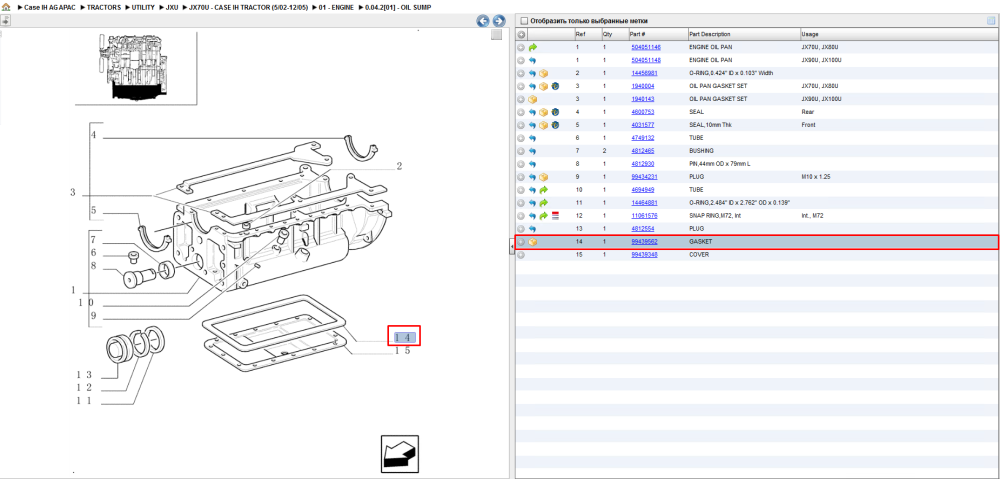The width and height of the screenshot is (1000, 479).
Task: Enable 'Отобразить только выбранные метки' checkbox
Action: (x=524, y=20)
